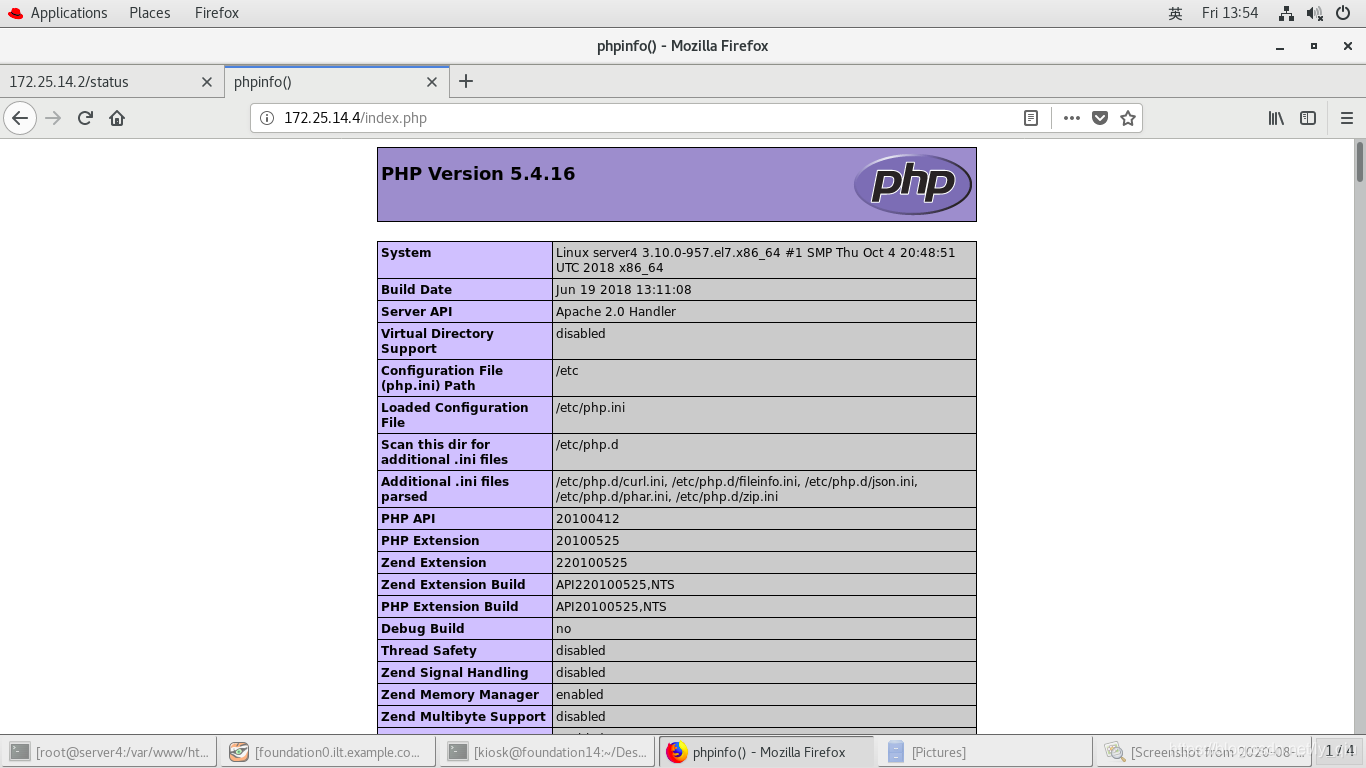Open the clock Fri 13:54
The height and width of the screenshot is (768, 1366).
click(1230, 13)
